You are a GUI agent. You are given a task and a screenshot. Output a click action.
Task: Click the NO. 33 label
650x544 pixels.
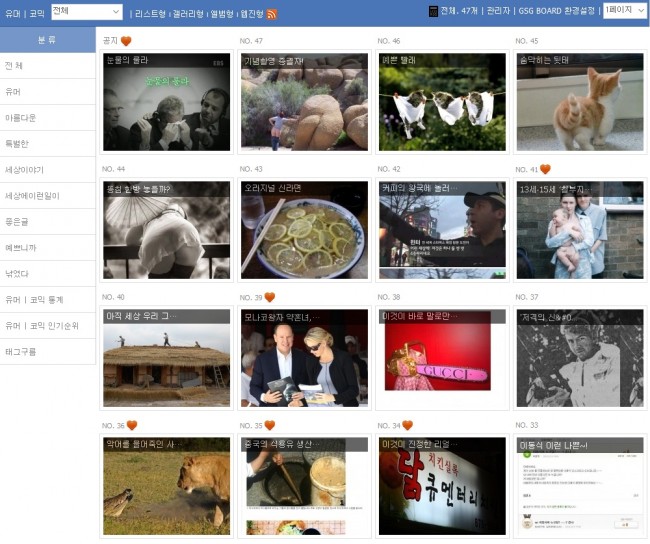click(526, 425)
